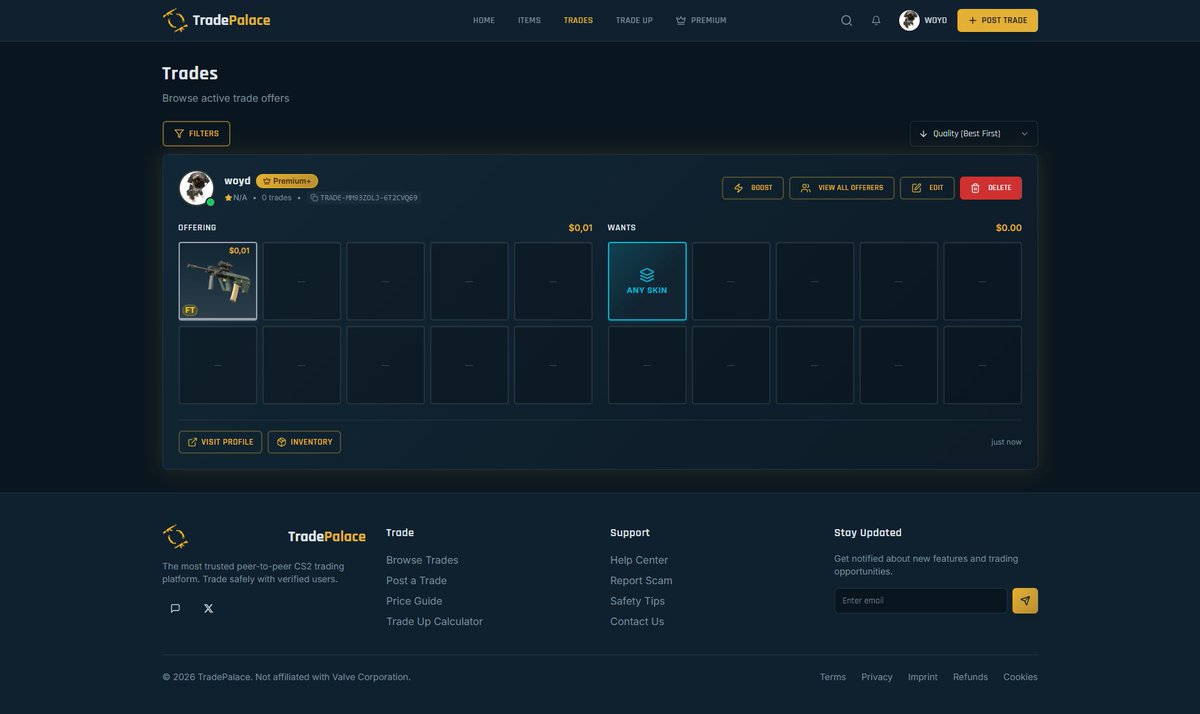Open Privacy link in footer
The image size is (1200, 714).
[x=877, y=677]
